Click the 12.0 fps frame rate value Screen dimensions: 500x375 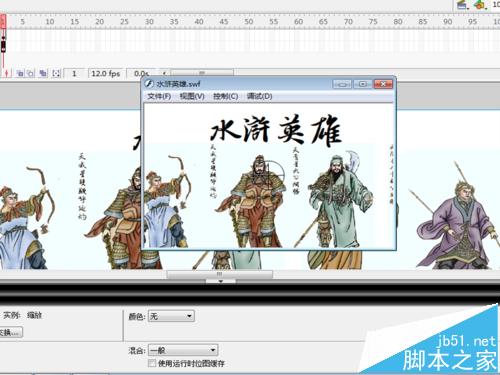tap(106, 73)
